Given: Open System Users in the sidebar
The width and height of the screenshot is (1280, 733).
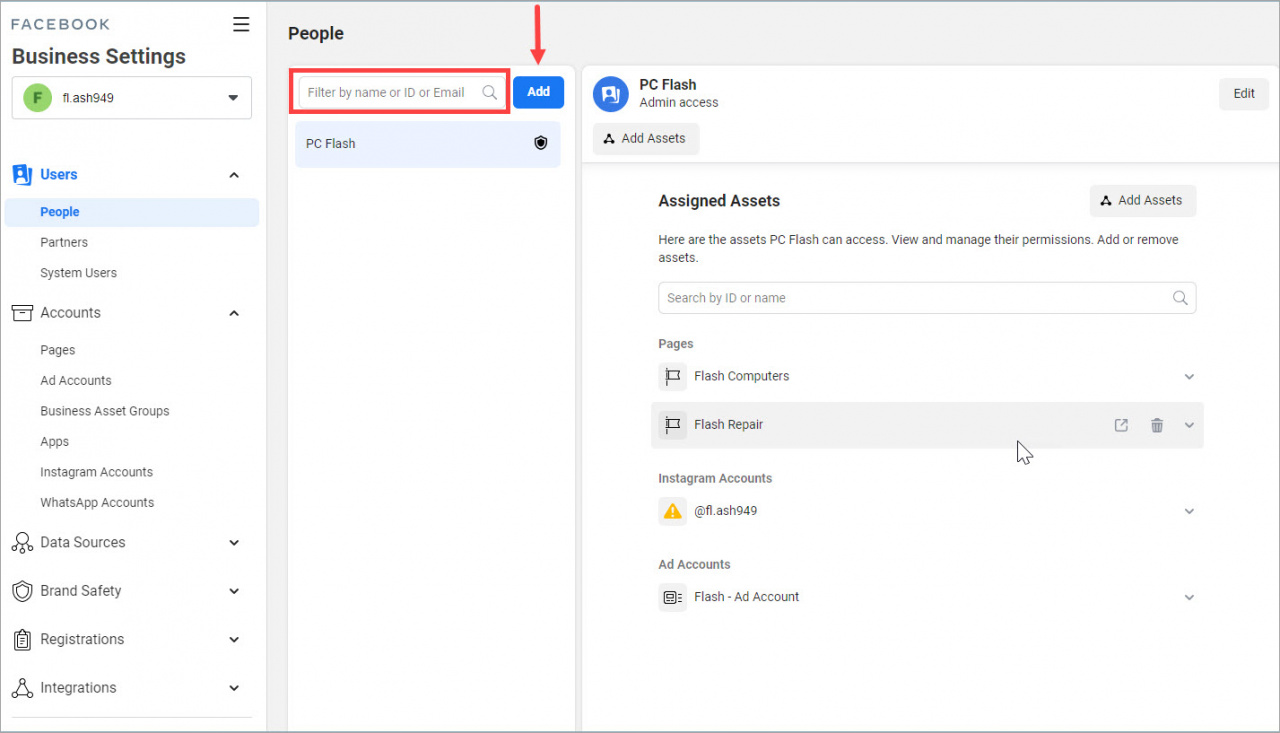Looking at the screenshot, I should 78,273.
